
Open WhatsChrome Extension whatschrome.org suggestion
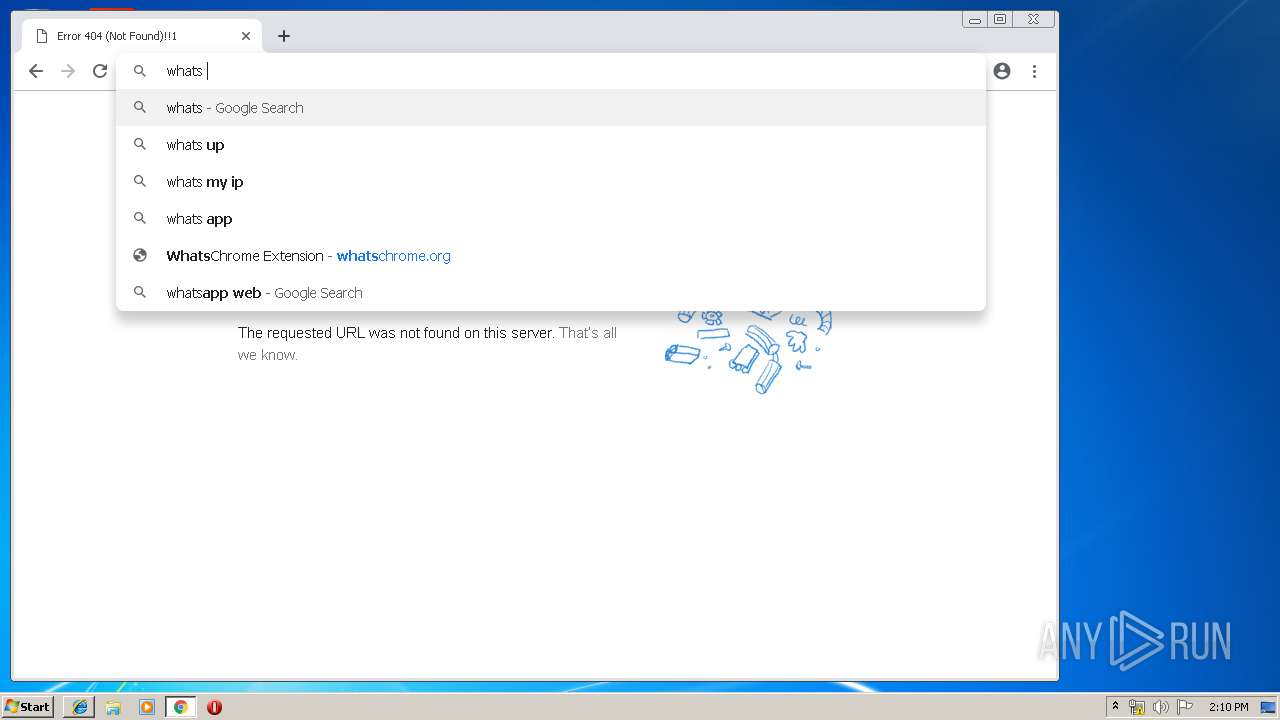click(x=551, y=256)
